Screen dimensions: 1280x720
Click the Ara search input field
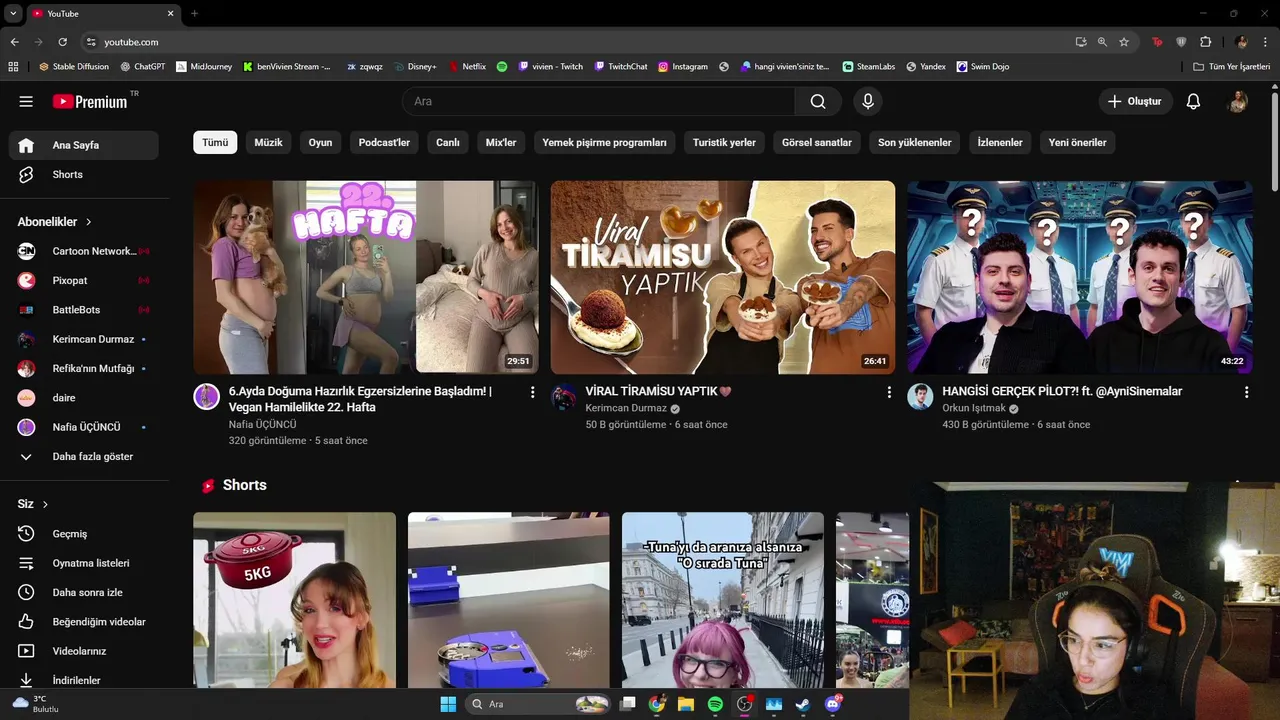[x=598, y=101]
